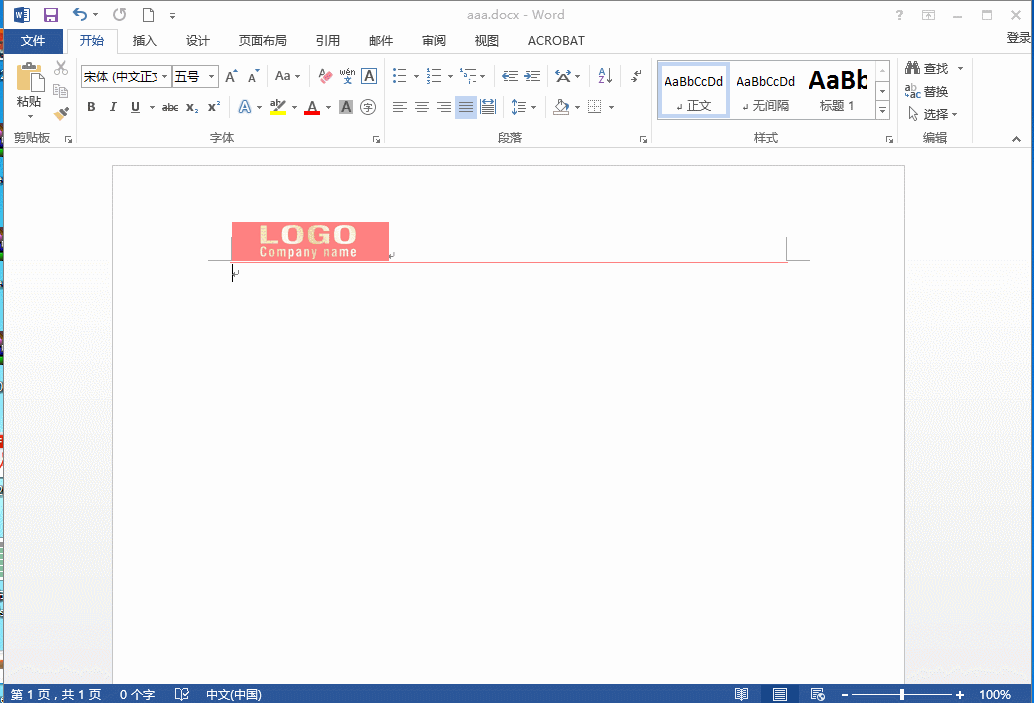Click the Show paragraph marks icon

(636, 76)
